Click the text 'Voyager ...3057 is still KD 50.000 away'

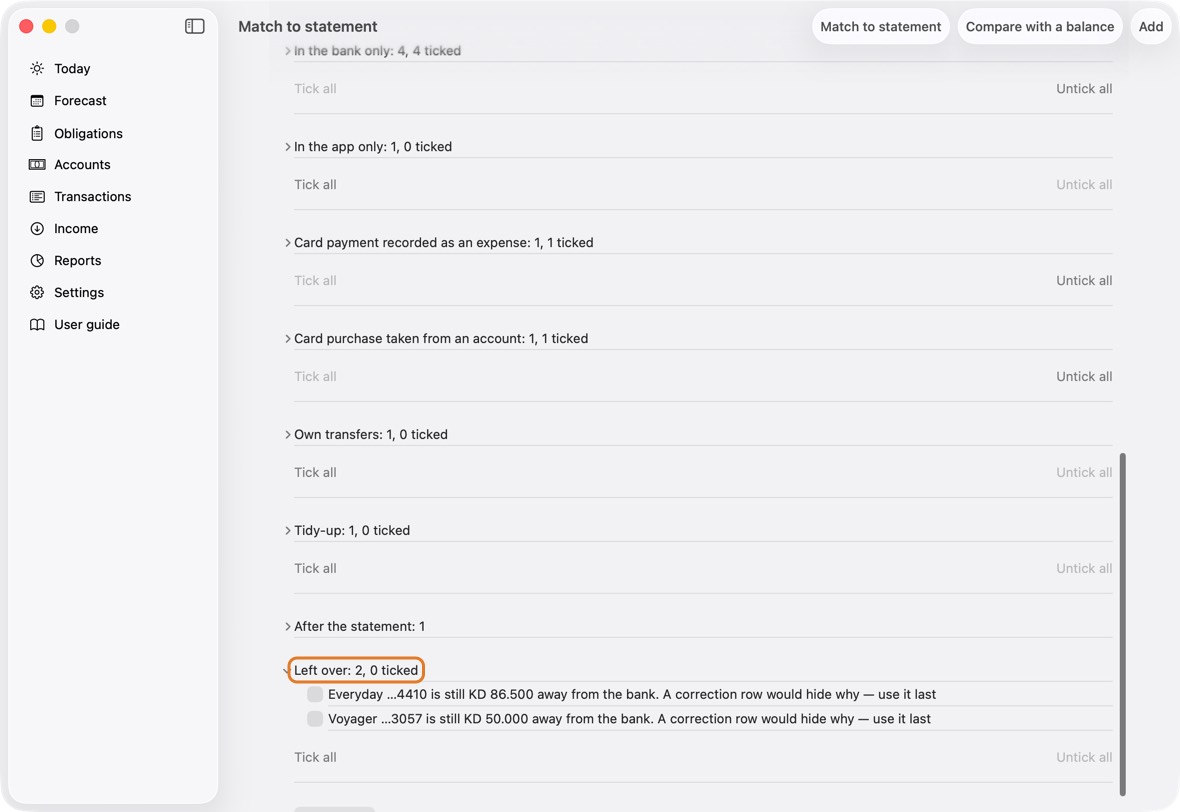445,719
